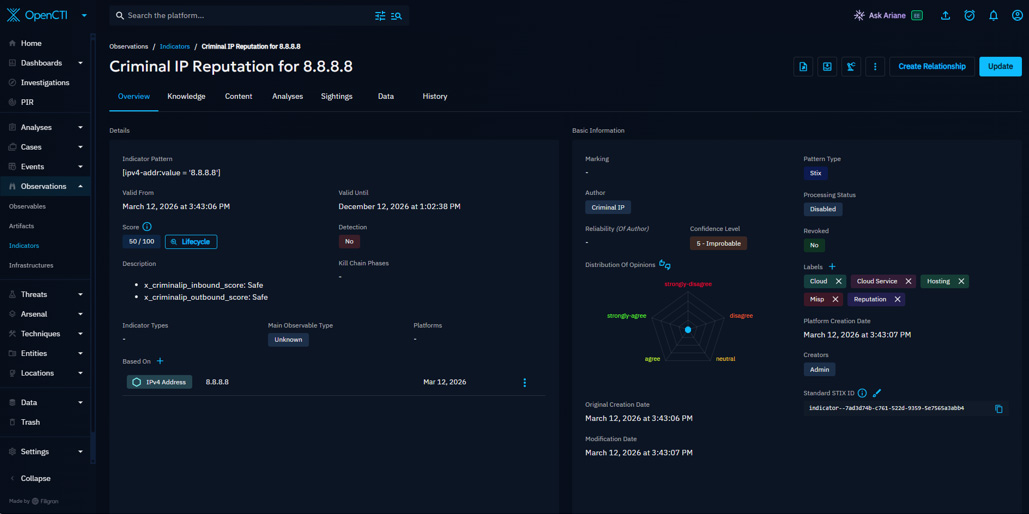Open the Lifecycle score button
The width and height of the screenshot is (1029, 514).
[191, 242]
